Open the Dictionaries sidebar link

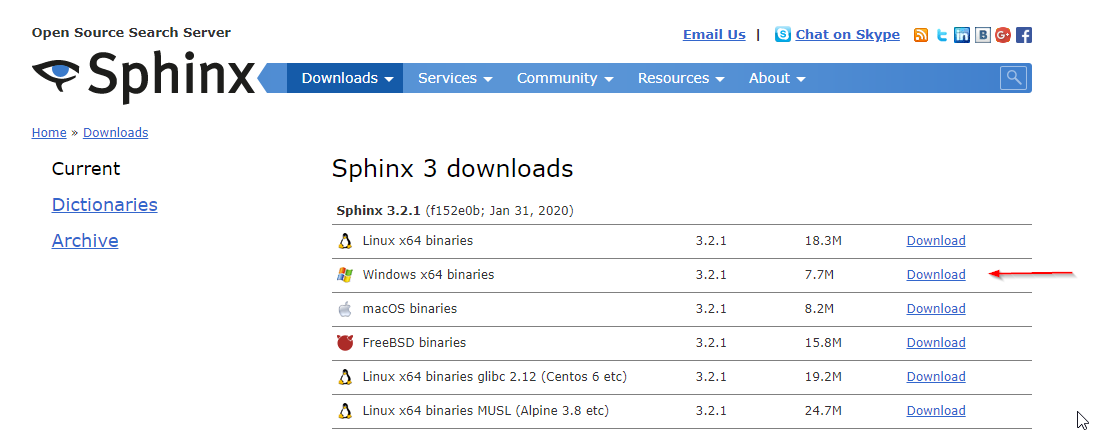[x=105, y=205]
